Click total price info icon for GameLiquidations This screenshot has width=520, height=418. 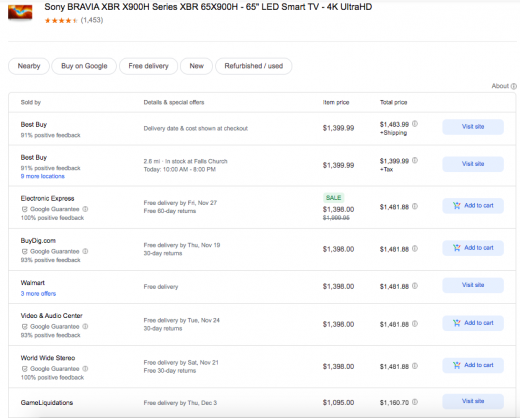pyautogui.click(x=415, y=402)
